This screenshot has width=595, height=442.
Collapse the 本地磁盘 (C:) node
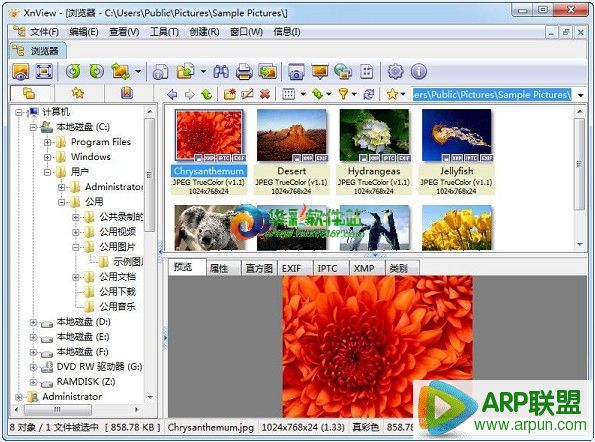(x=33, y=127)
